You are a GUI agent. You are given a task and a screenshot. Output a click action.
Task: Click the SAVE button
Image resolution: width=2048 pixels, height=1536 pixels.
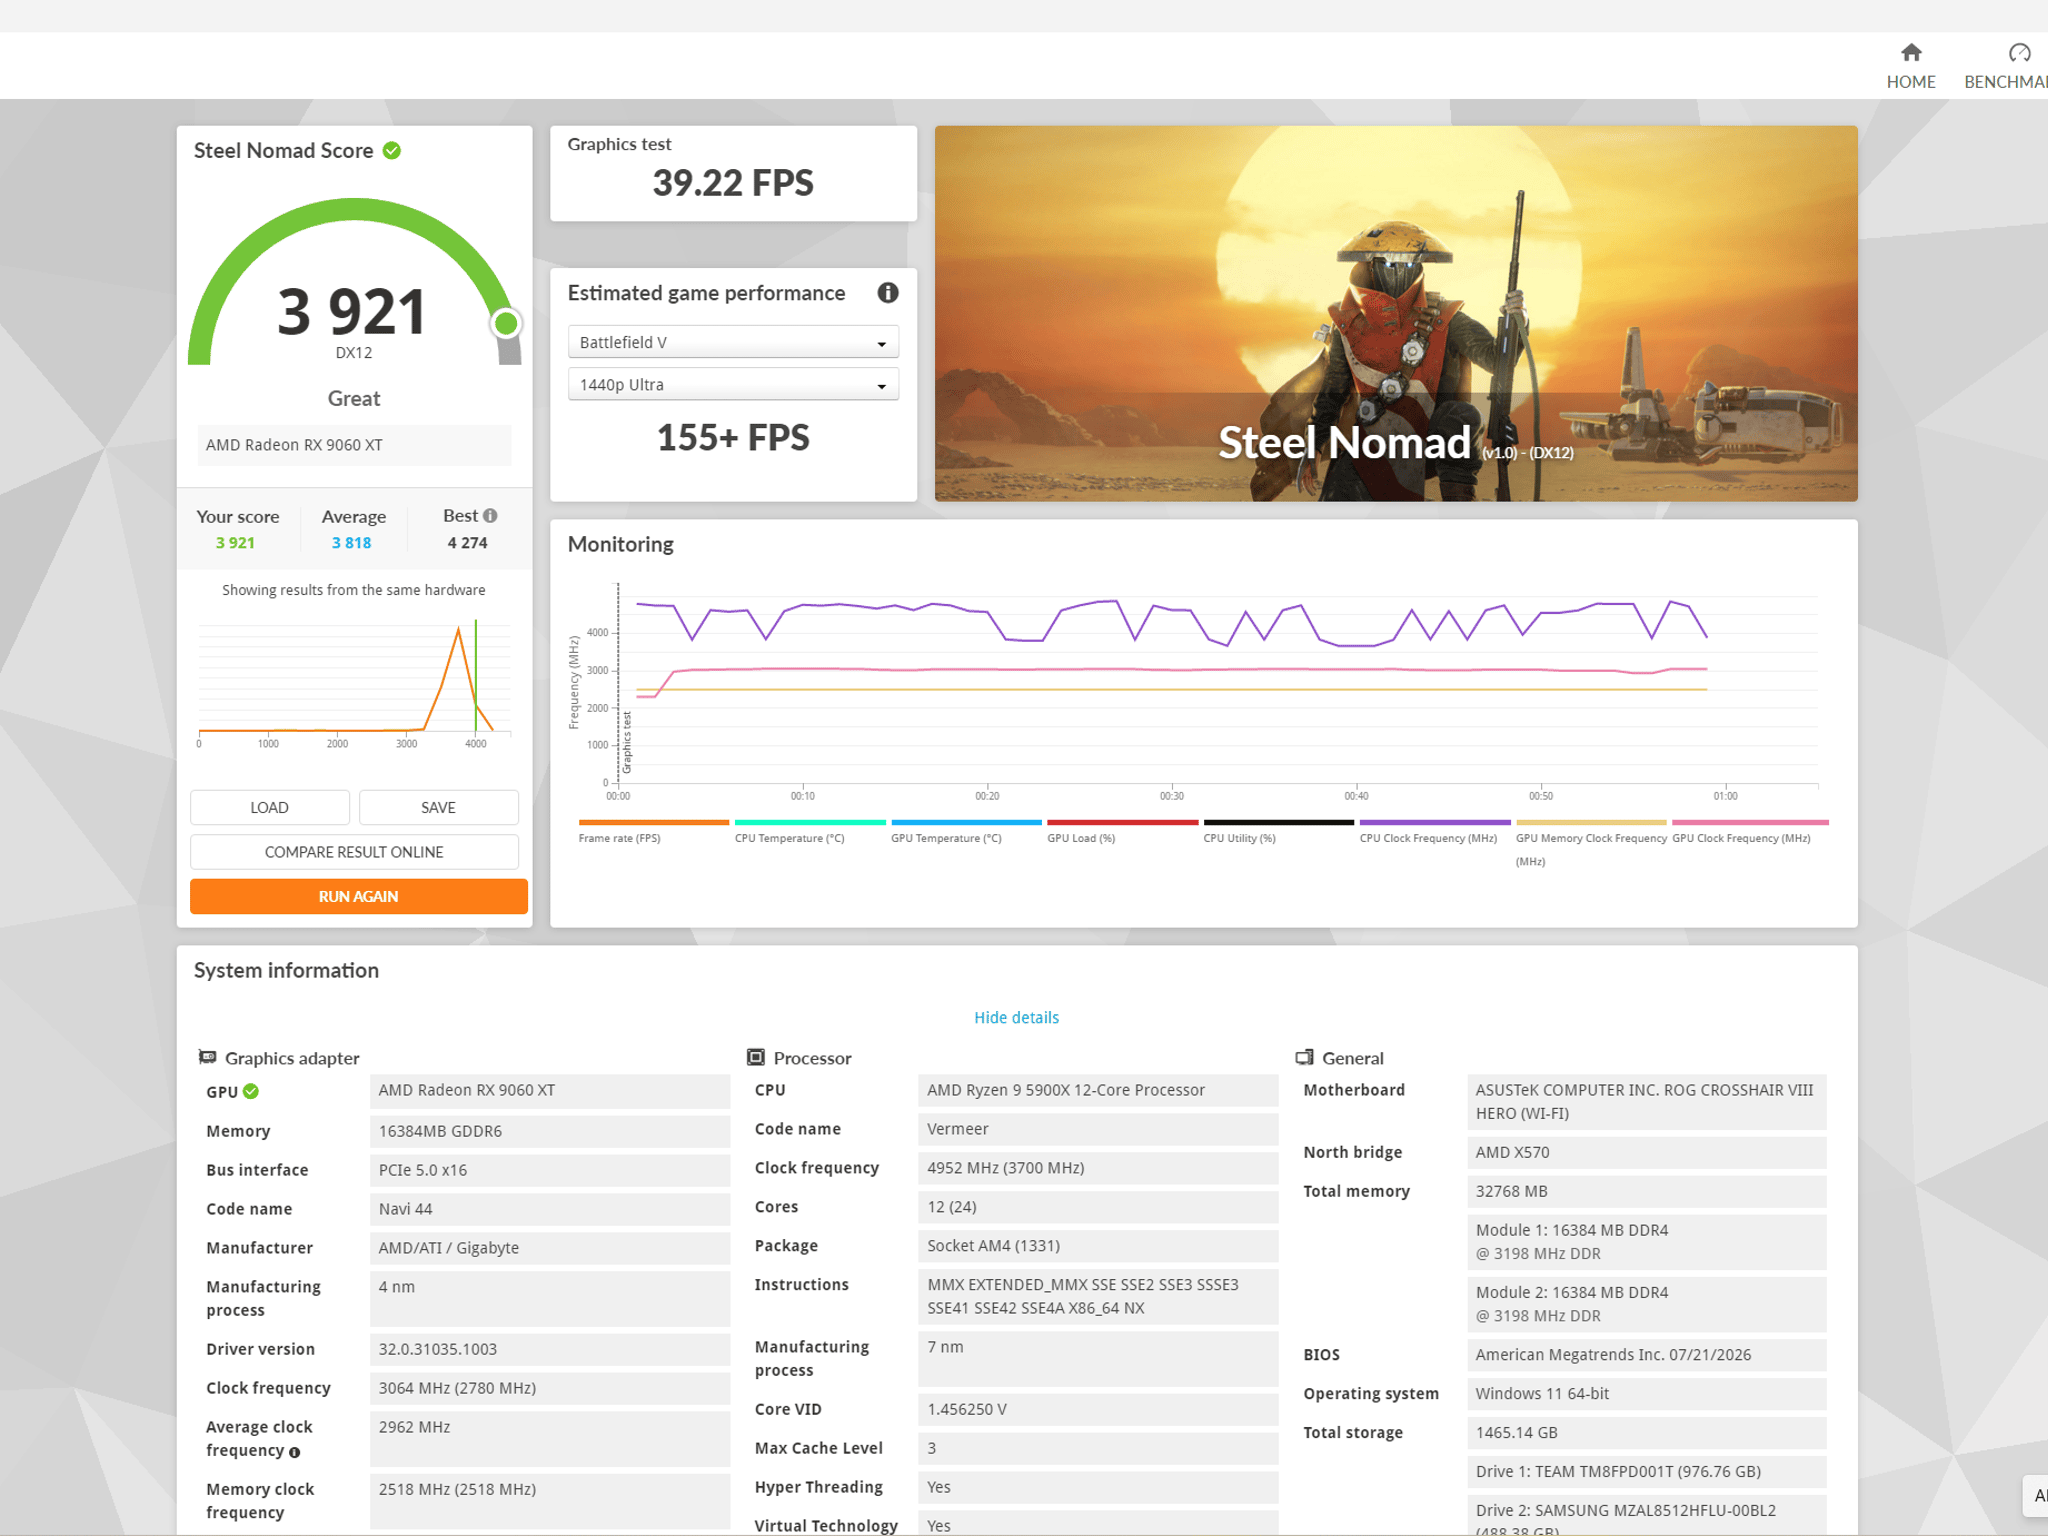point(438,807)
